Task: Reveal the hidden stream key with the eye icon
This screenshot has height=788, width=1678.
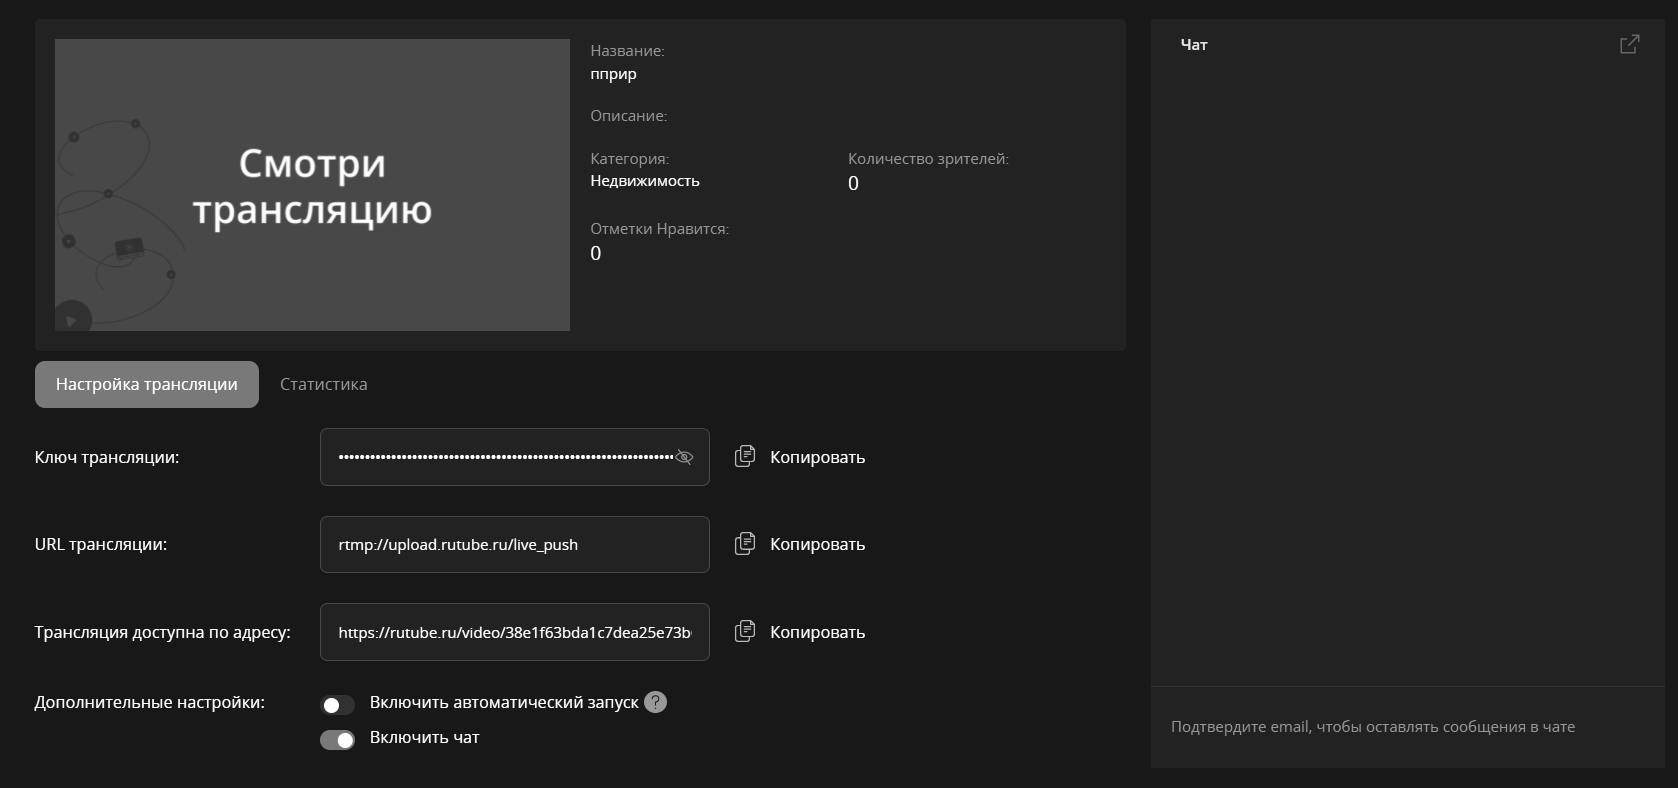Action: (x=684, y=457)
